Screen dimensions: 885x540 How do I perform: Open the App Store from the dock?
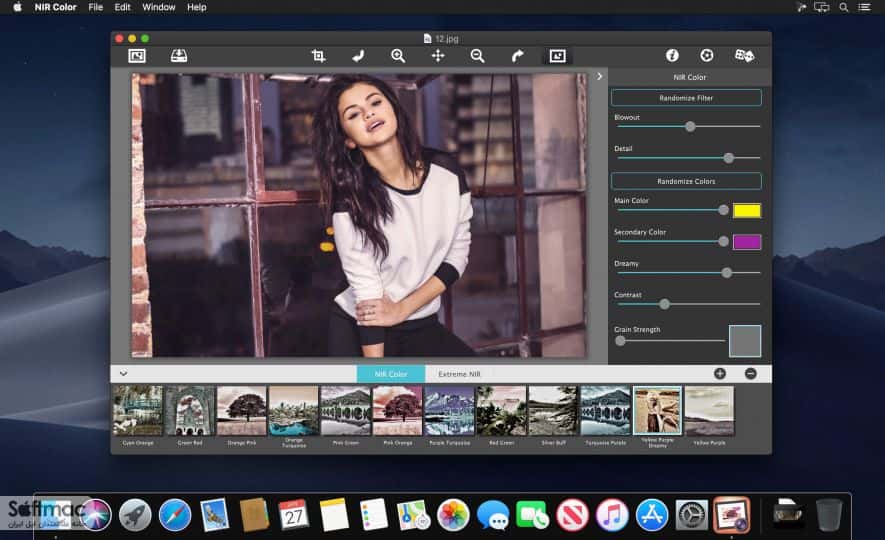coord(651,515)
